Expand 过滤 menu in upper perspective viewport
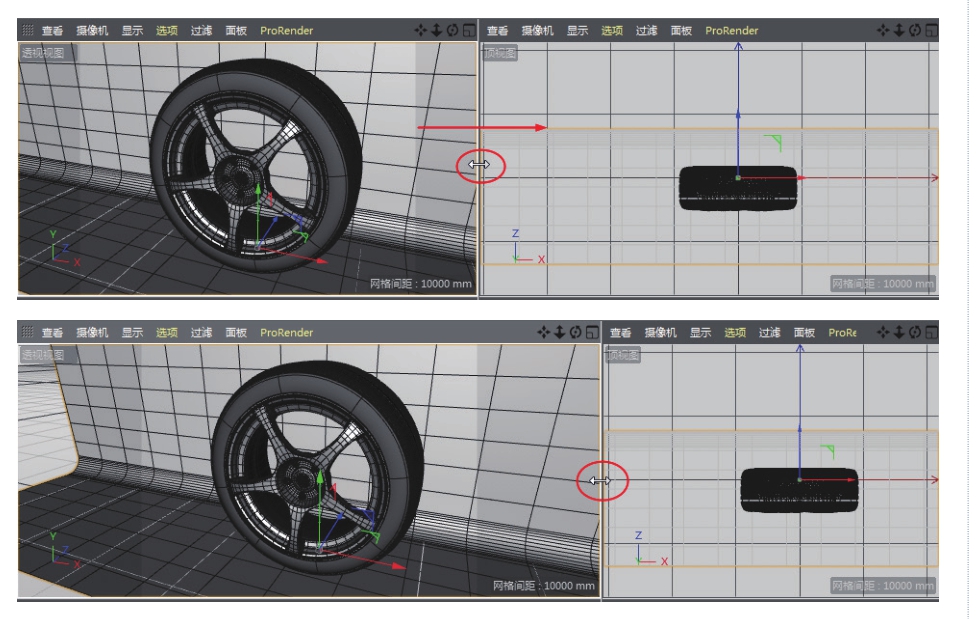This screenshot has width=976, height=619. click(201, 31)
